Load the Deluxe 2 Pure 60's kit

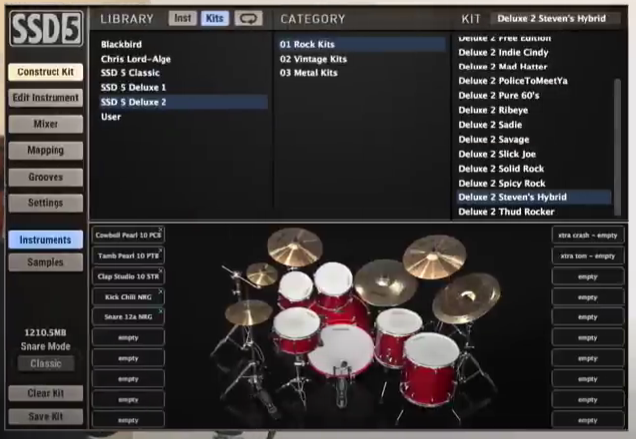(x=534, y=95)
